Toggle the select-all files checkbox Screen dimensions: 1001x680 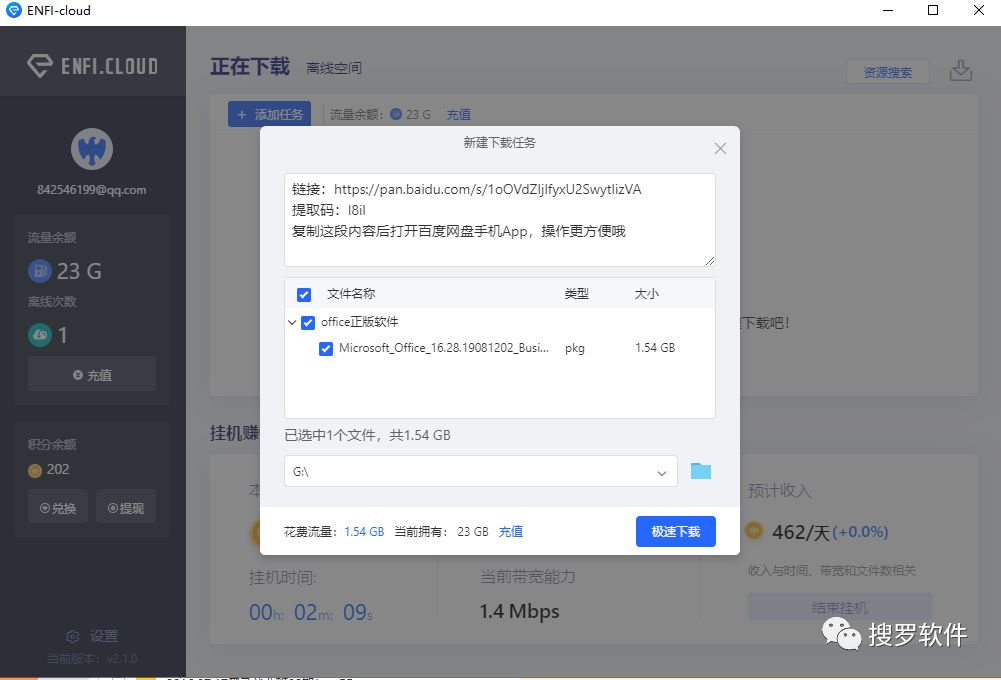coord(304,294)
